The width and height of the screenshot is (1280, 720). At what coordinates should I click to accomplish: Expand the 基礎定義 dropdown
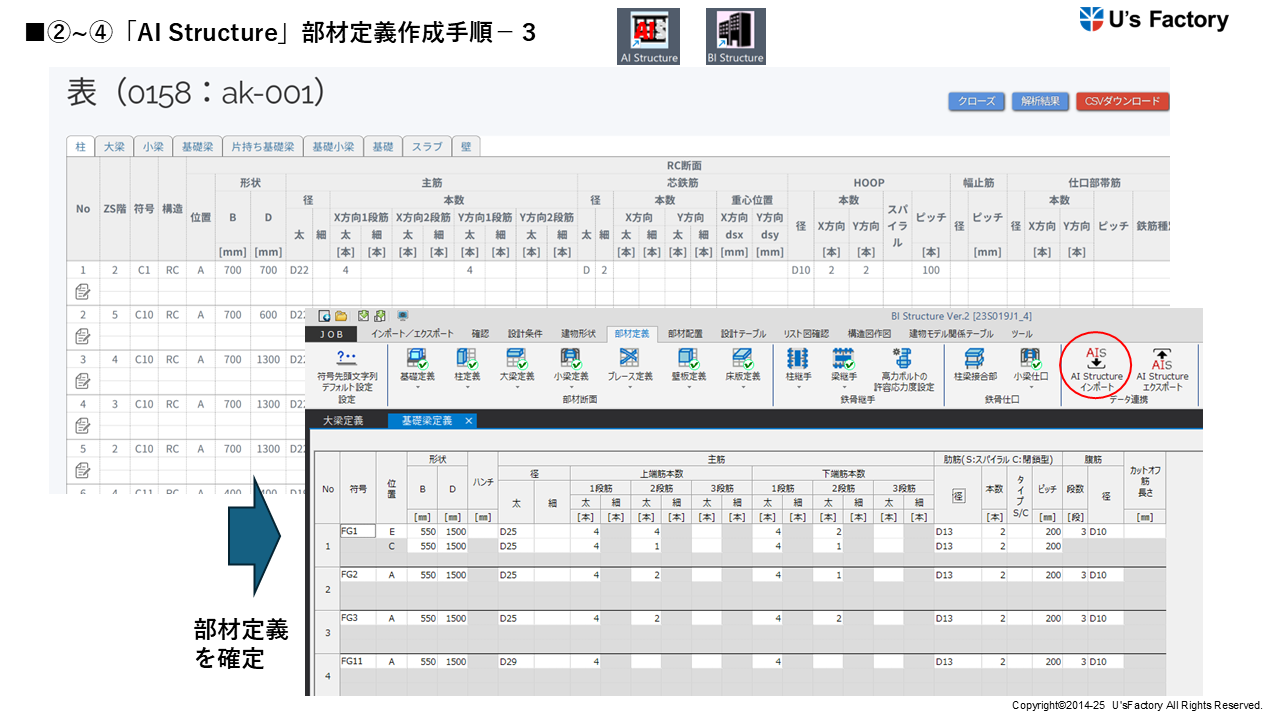[417, 388]
